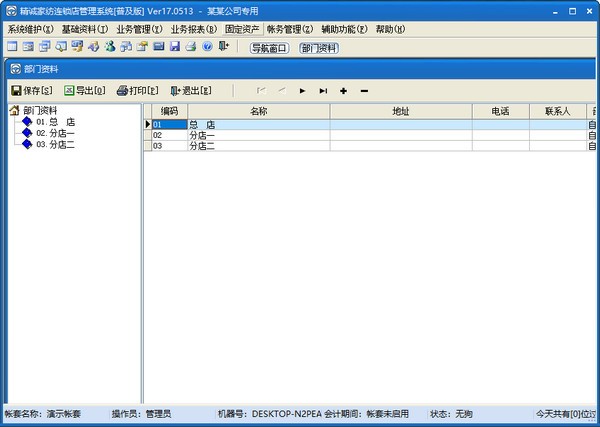Open the 业务管理(Y) menu
Image resolution: width=600 pixels, height=427 pixels.
[x=139, y=29]
